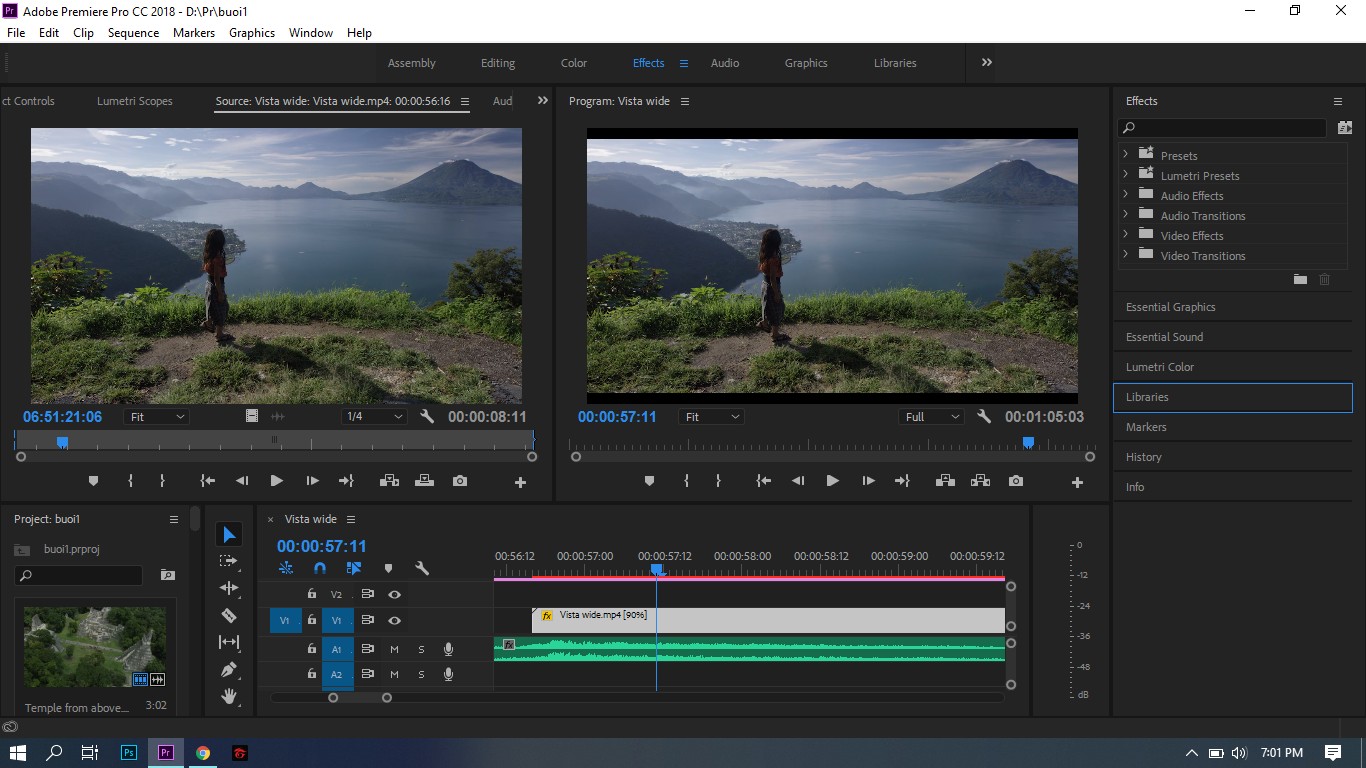Click the Ripple Edit tool
Screen dimensions: 1366x768
(x=229, y=588)
